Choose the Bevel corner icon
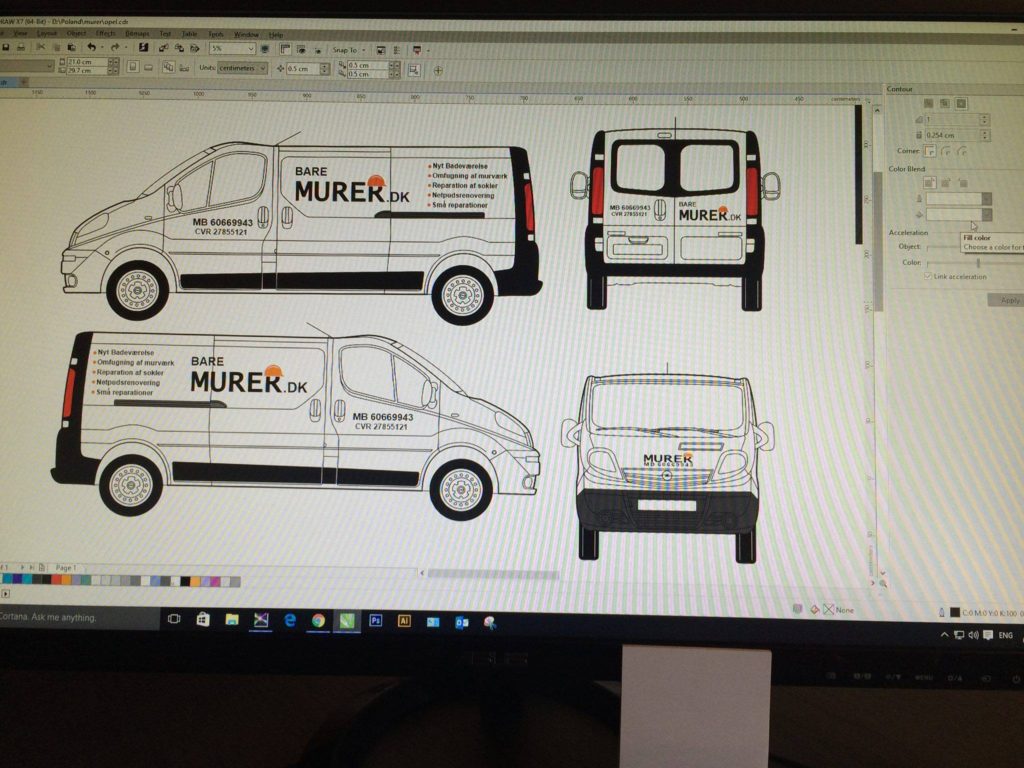1024x768 pixels. pyautogui.click(x=962, y=151)
